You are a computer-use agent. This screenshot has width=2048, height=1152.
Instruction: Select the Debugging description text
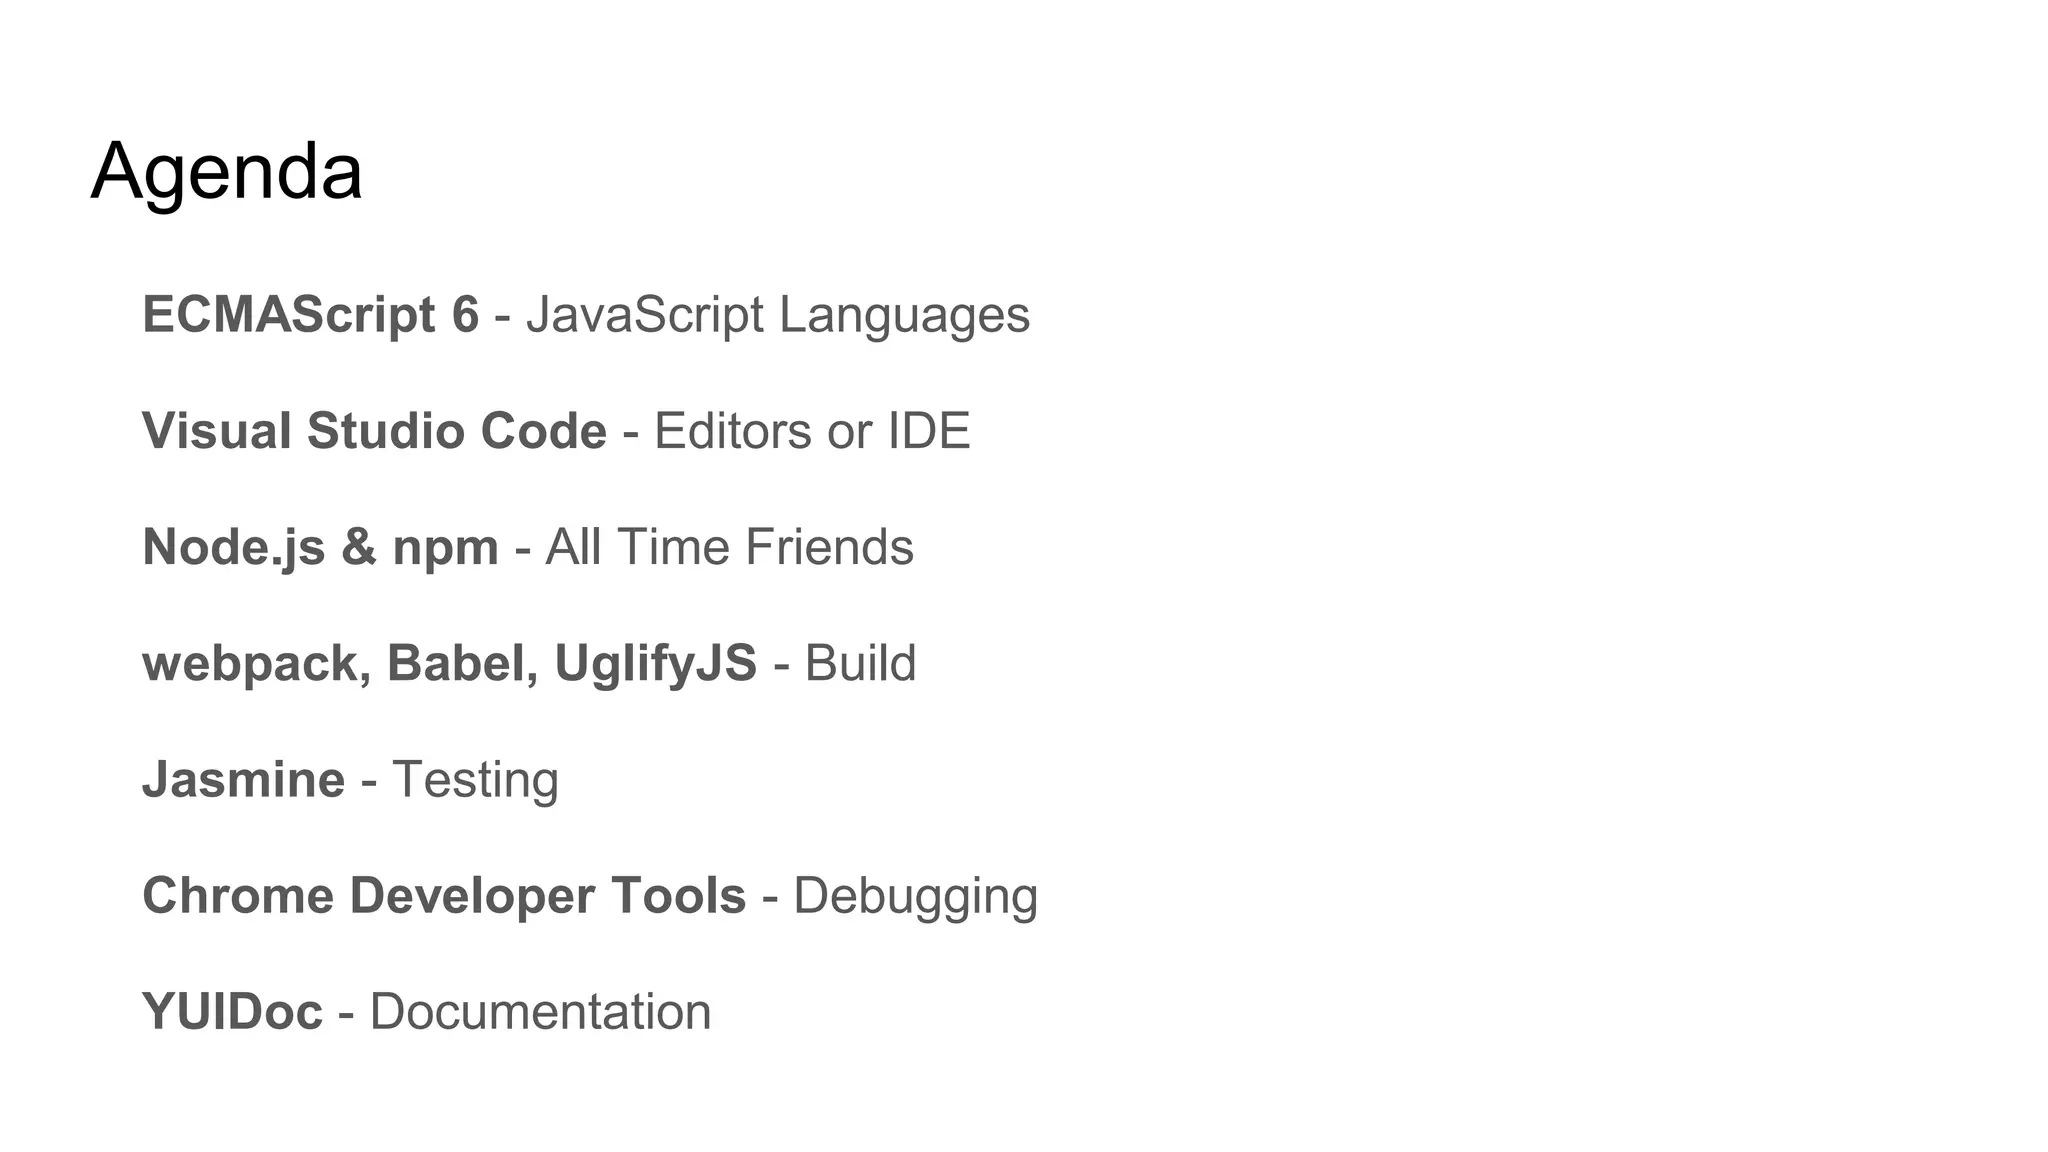point(915,895)
